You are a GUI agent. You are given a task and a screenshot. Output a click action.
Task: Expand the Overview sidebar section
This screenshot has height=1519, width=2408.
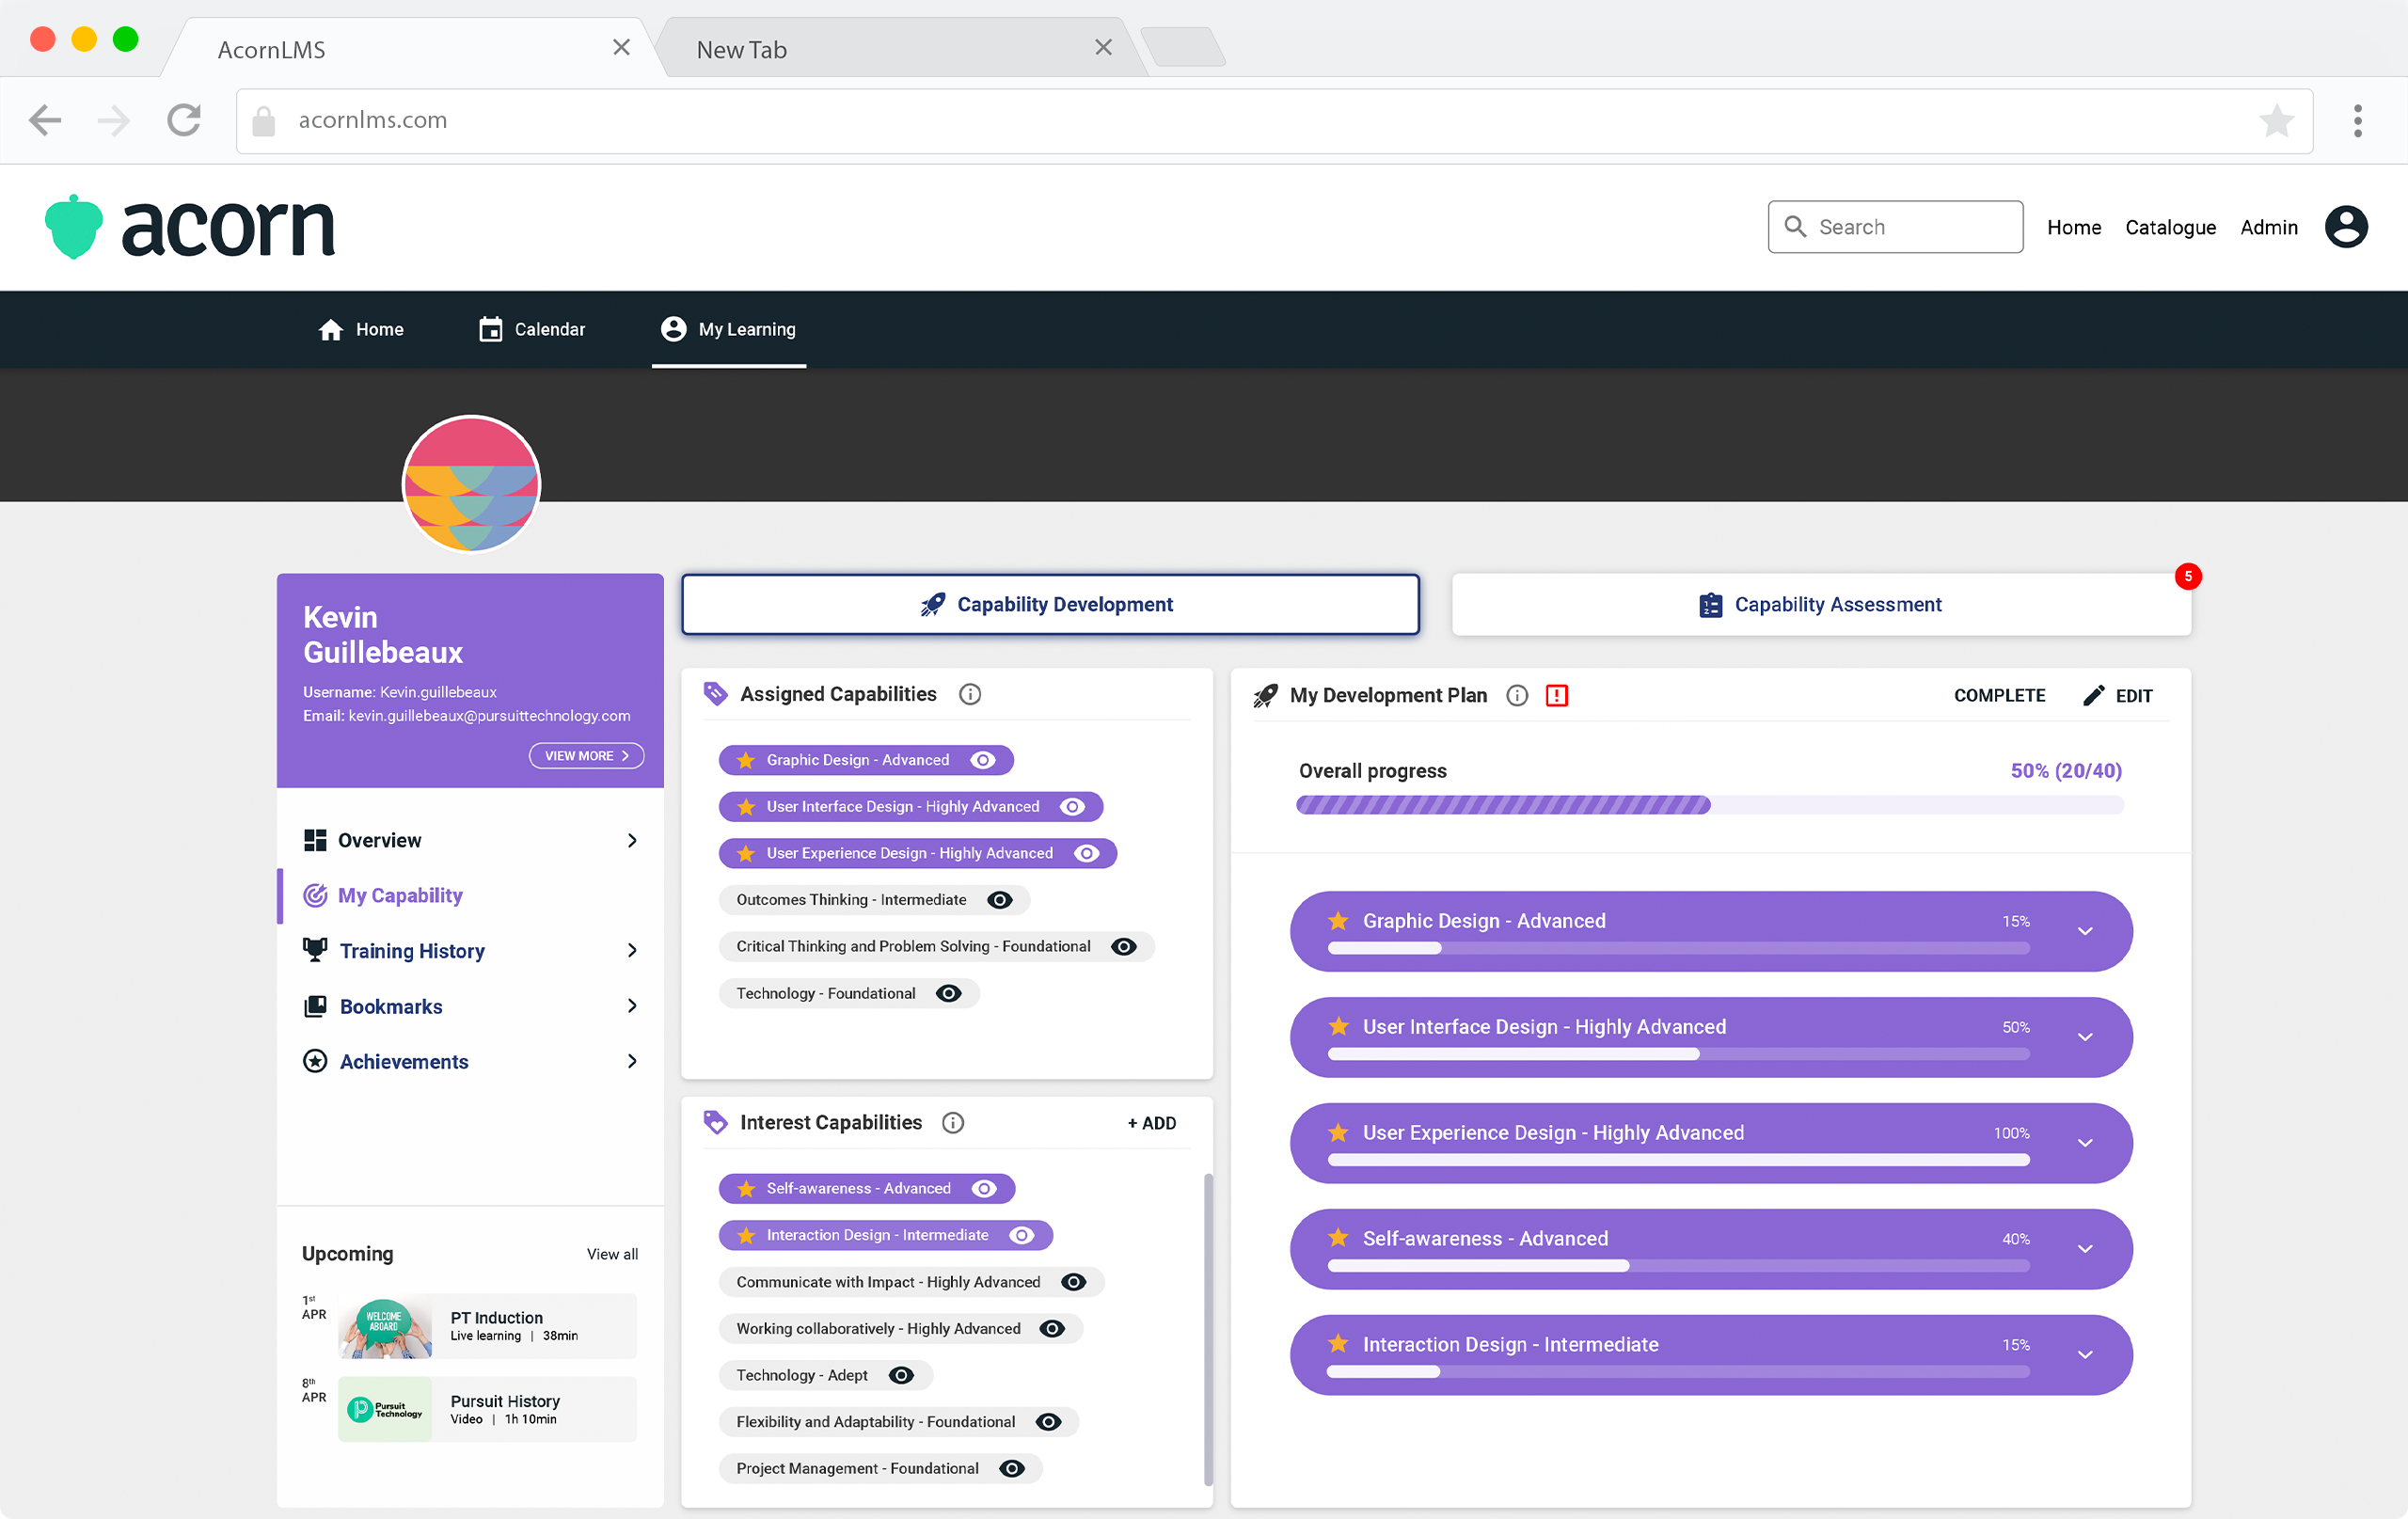633,840
